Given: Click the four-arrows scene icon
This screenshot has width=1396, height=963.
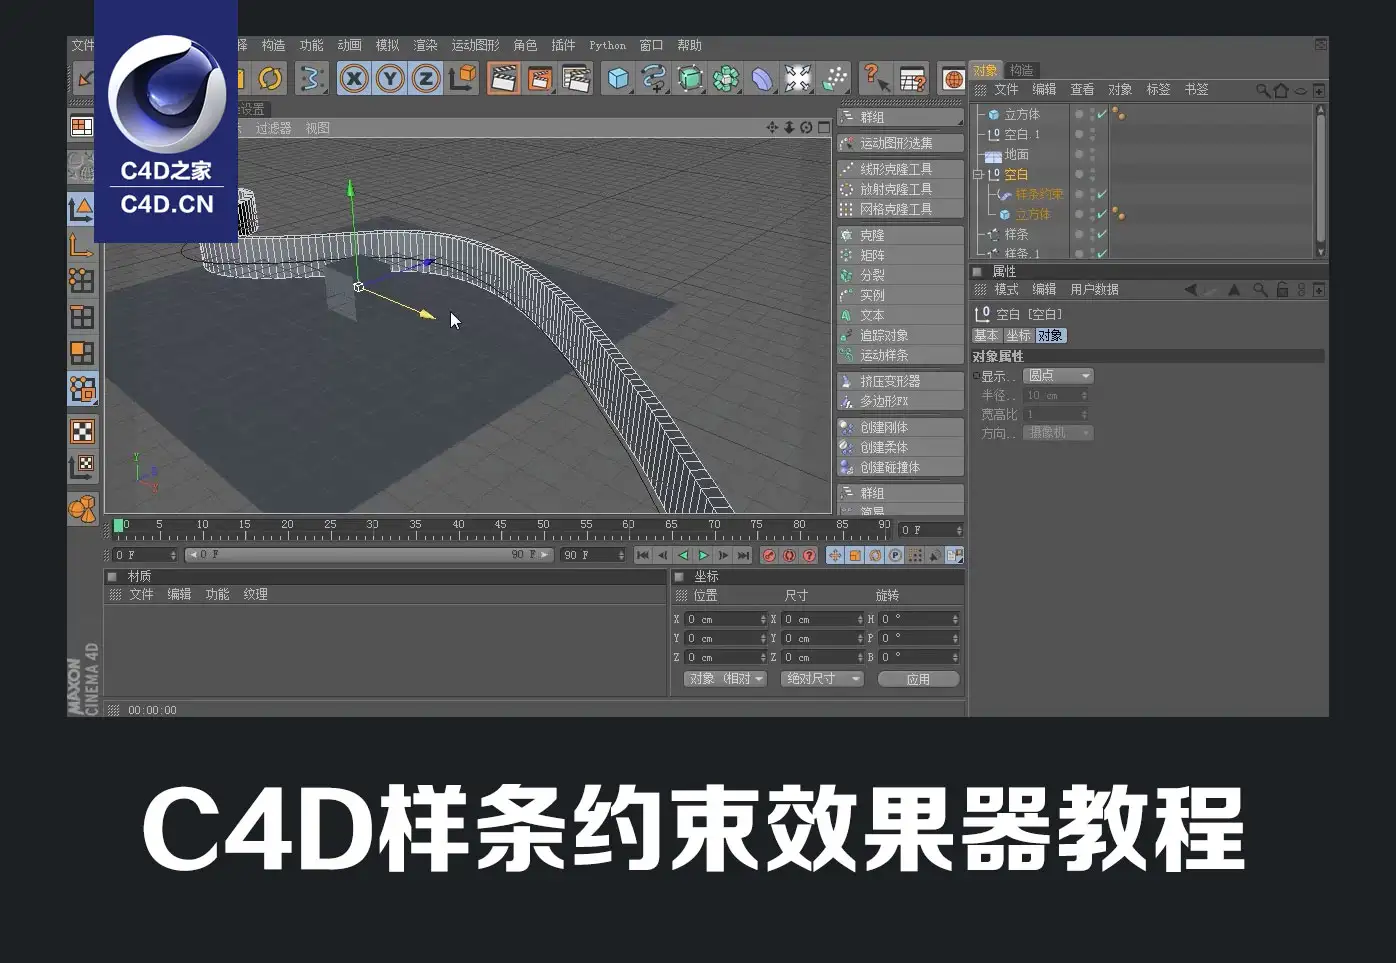Looking at the screenshot, I should pos(798,78).
